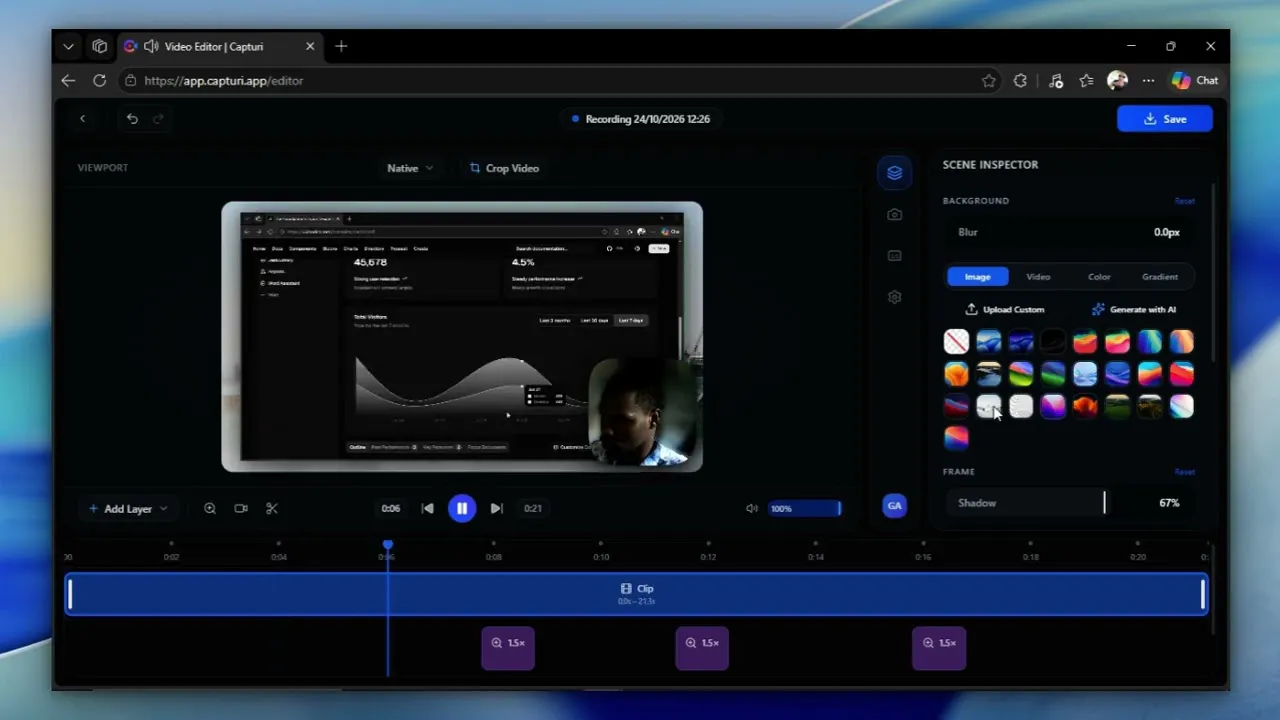
Task: Click the zoom magnifier tool icon
Action: [210, 508]
